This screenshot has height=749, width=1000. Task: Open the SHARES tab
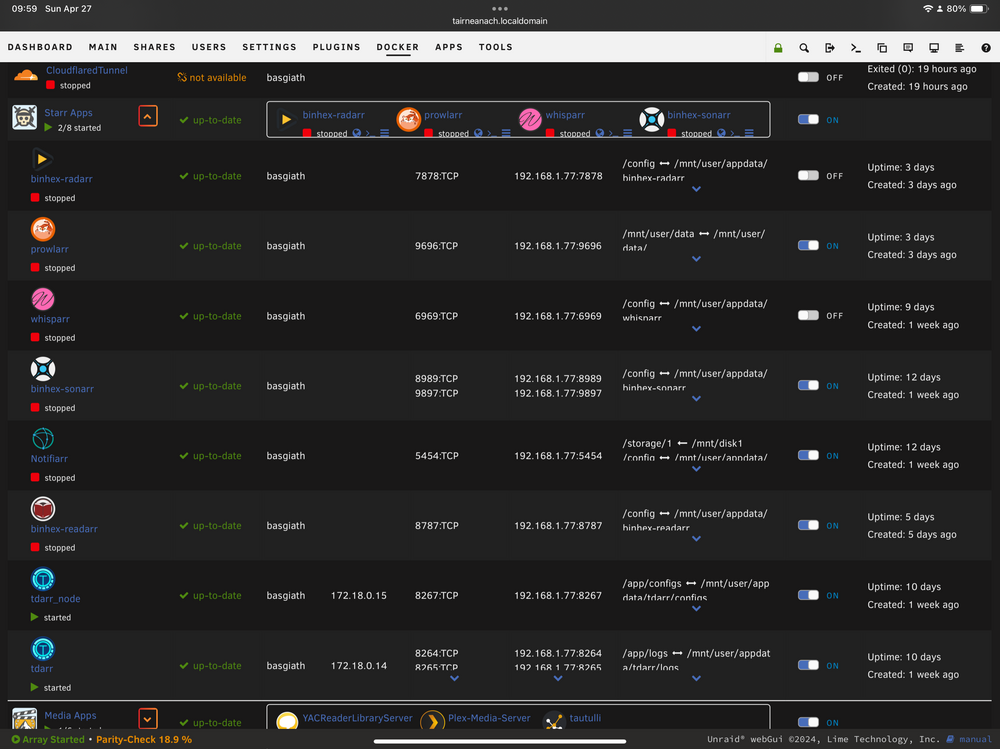(x=154, y=47)
